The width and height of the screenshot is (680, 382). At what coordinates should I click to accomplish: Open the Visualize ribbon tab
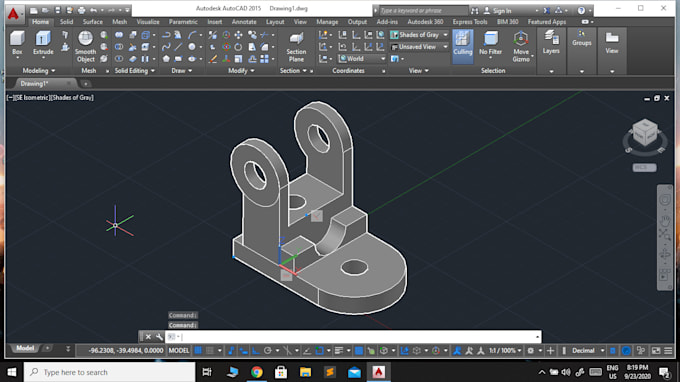[148, 22]
